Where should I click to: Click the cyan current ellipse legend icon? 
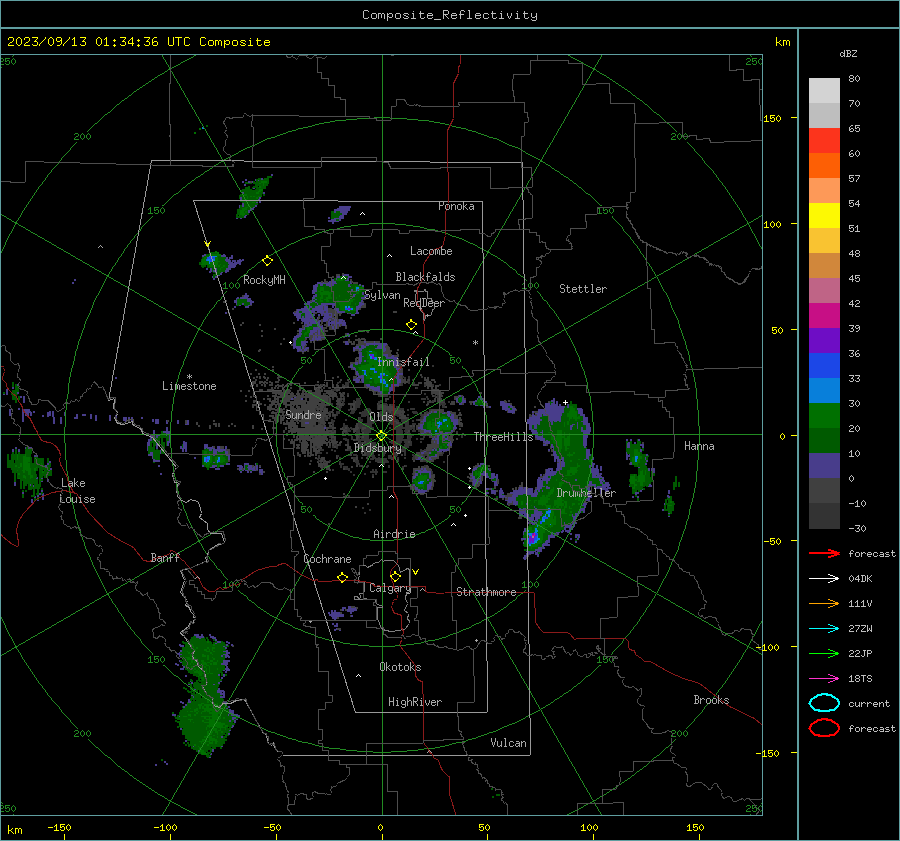coord(824,703)
